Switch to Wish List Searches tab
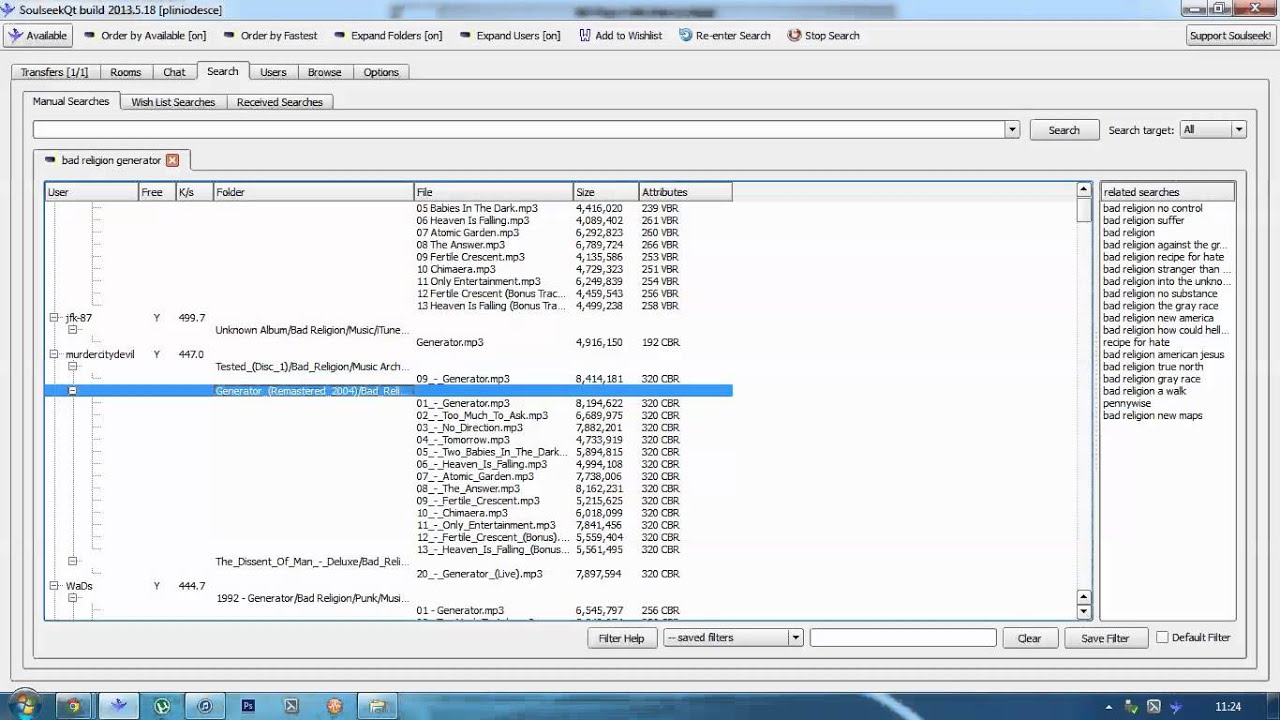The image size is (1280, 720). coord(173,102)
